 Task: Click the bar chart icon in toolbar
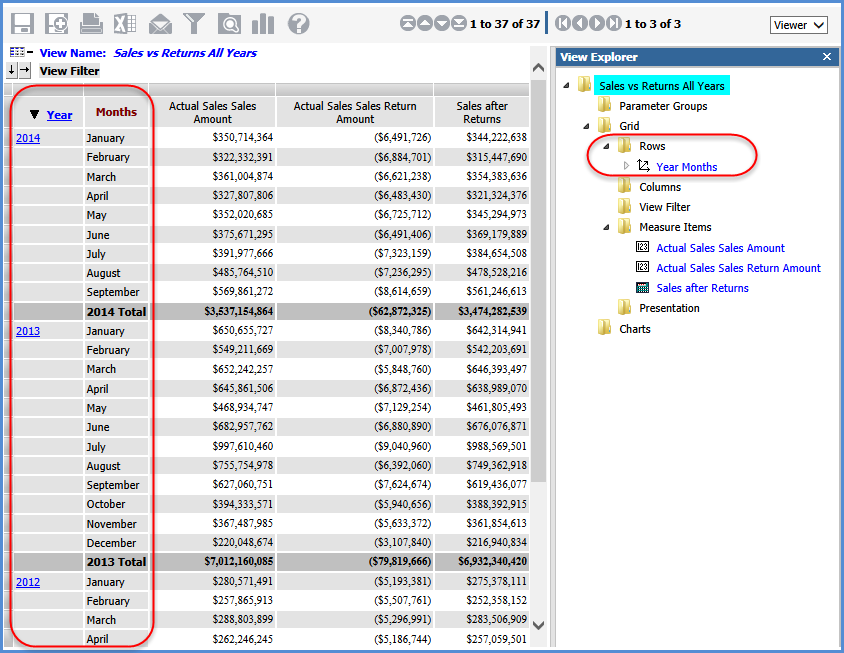pos(263,24)
